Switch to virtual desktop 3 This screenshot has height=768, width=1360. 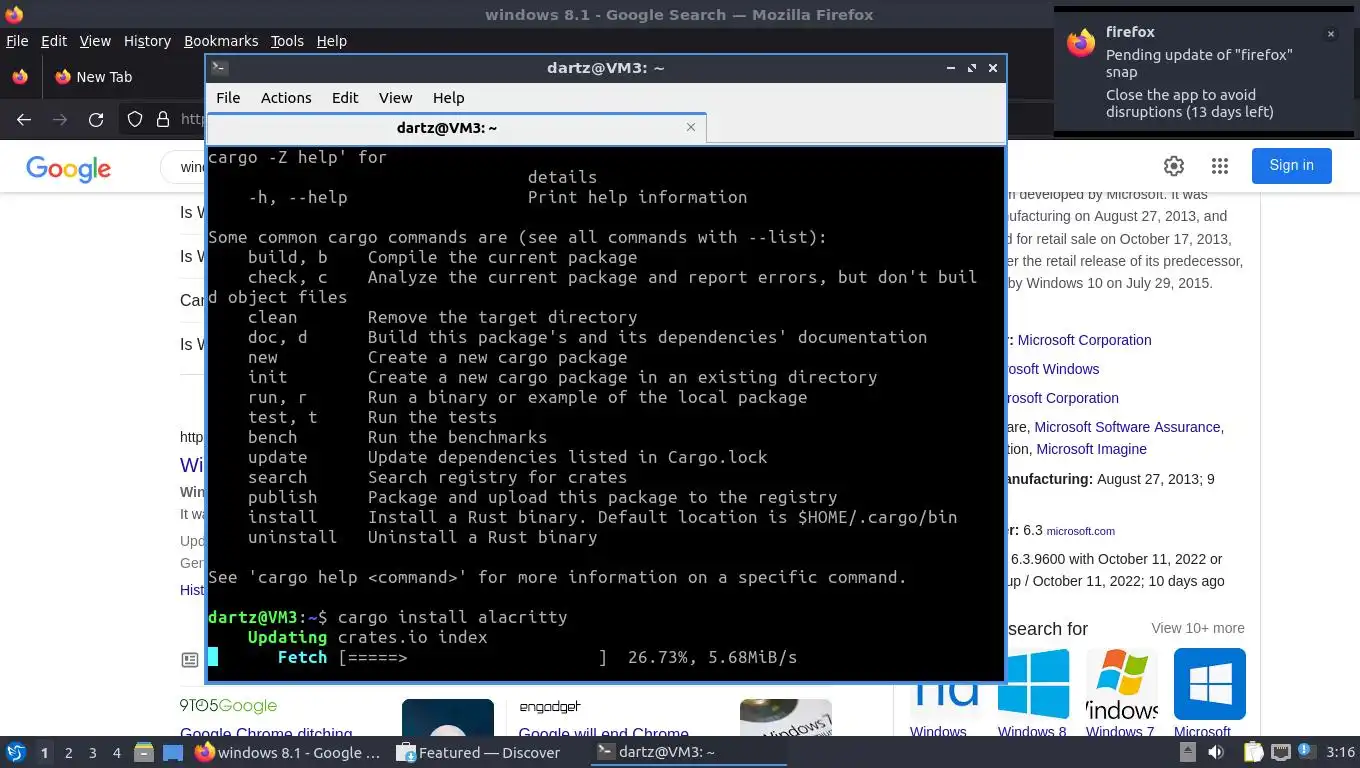93,752
